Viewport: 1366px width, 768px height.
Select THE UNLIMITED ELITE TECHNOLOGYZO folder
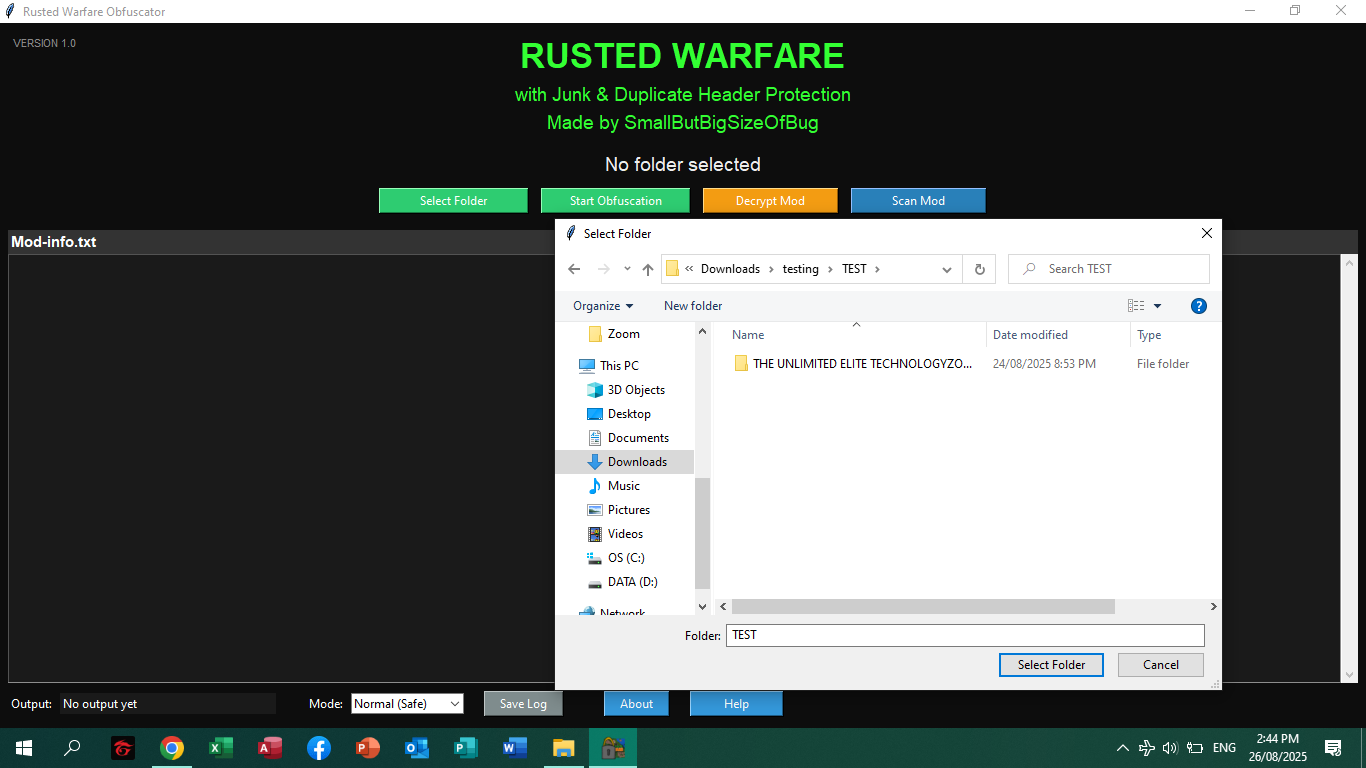[x=862, y=364]
